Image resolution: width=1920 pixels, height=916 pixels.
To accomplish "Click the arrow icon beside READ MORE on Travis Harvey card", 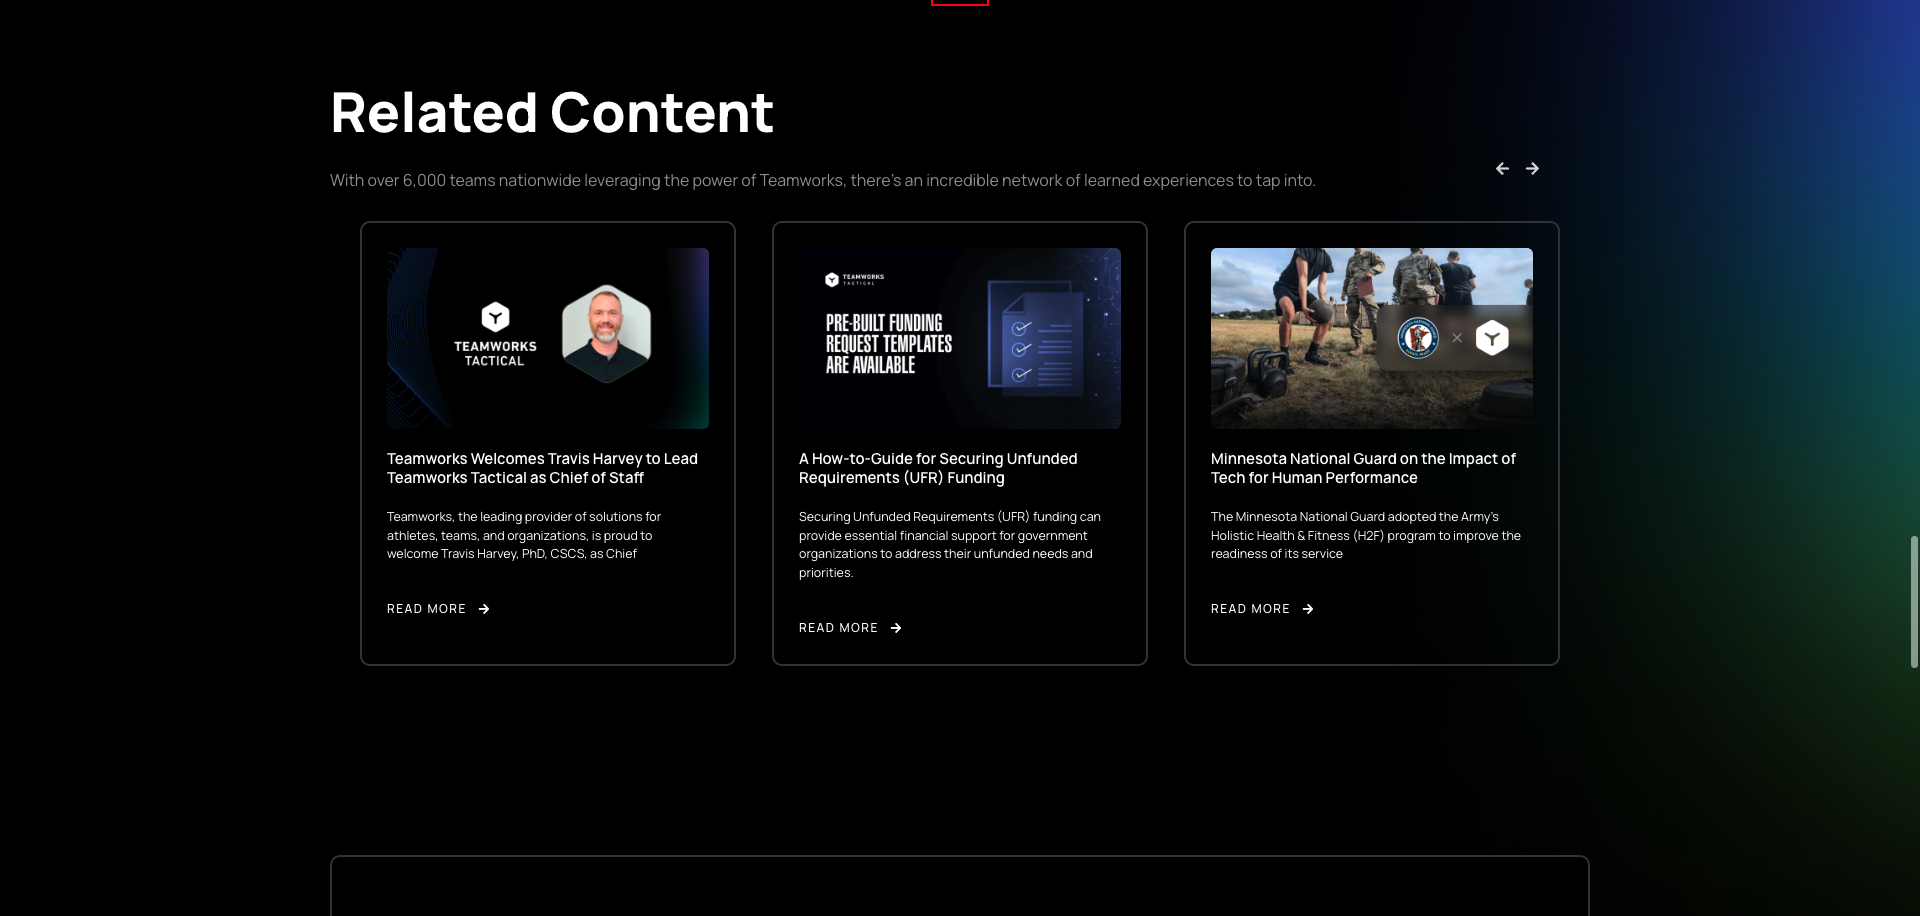I will coord(483,608).
